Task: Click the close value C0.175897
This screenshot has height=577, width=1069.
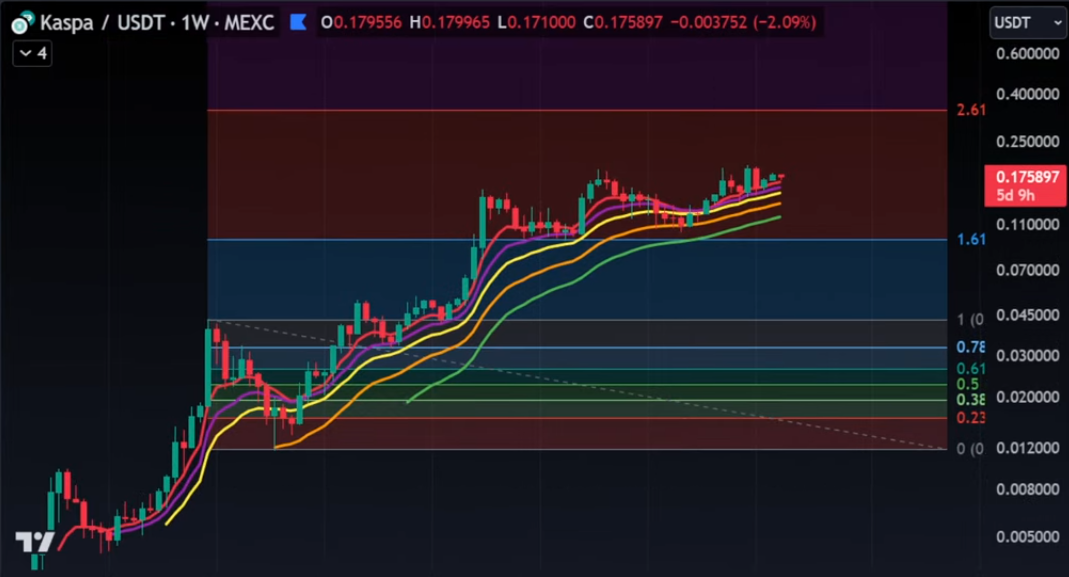Action: coord(623,23)
